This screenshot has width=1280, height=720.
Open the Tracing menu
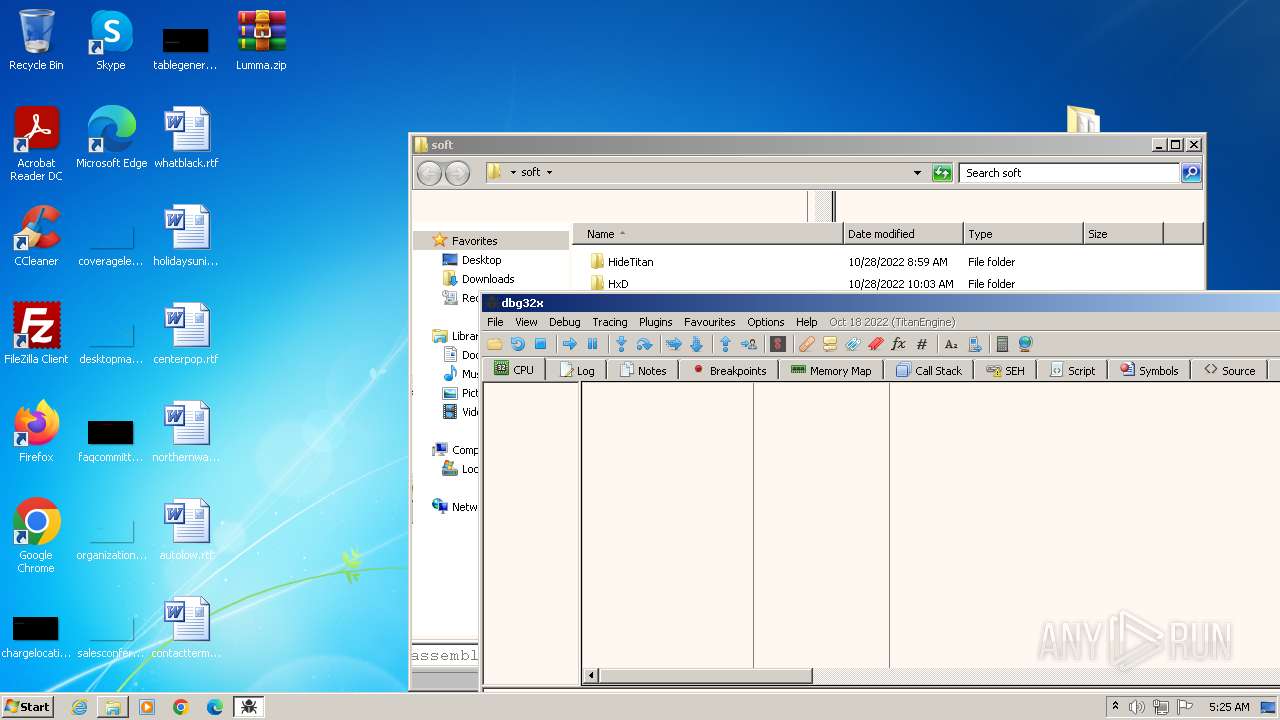click(x=609, y=322)
